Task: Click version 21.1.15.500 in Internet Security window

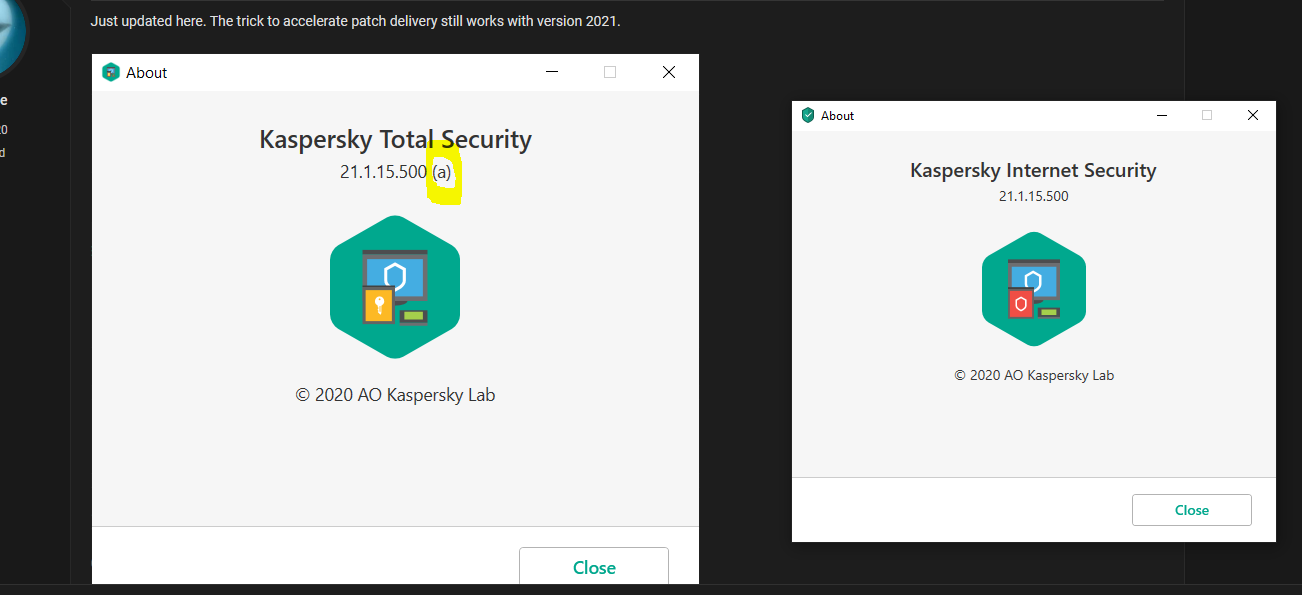Action: click(x=1033, y=196)
